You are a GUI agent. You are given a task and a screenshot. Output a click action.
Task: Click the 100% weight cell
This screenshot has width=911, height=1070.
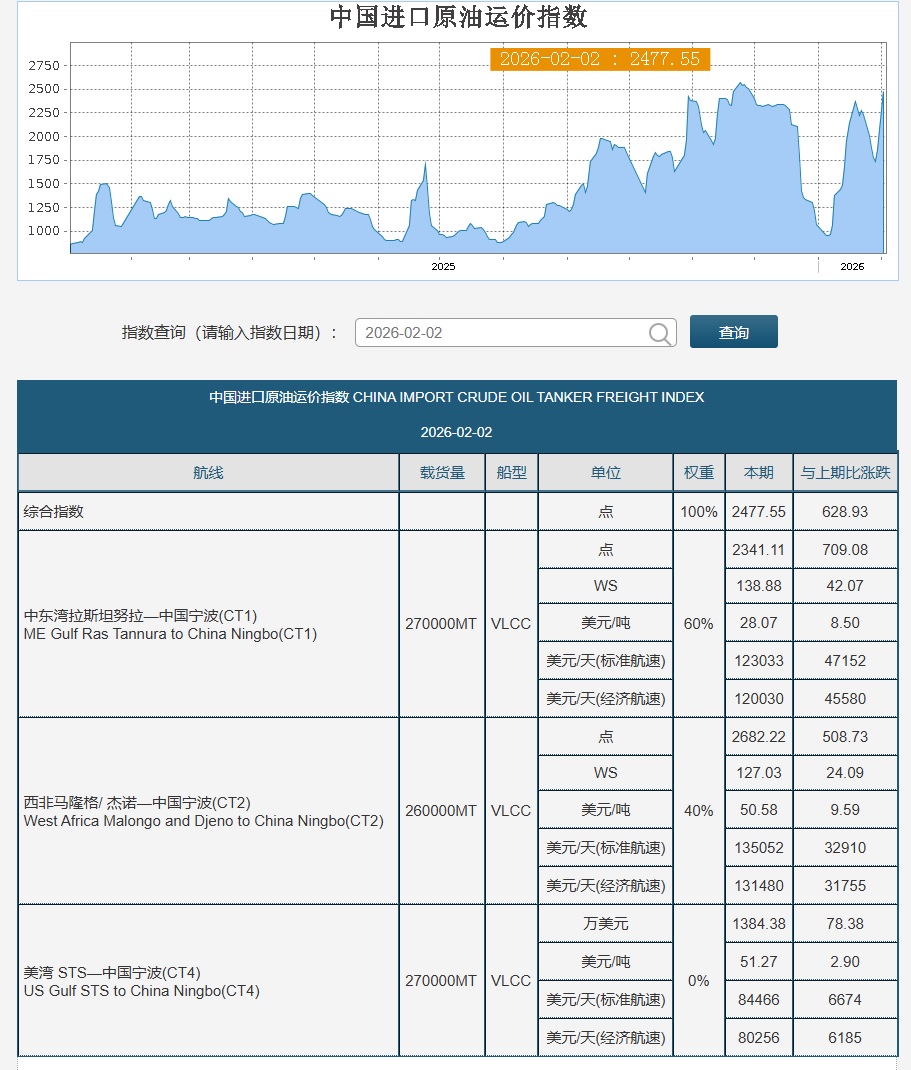click(x=699, y=512)
